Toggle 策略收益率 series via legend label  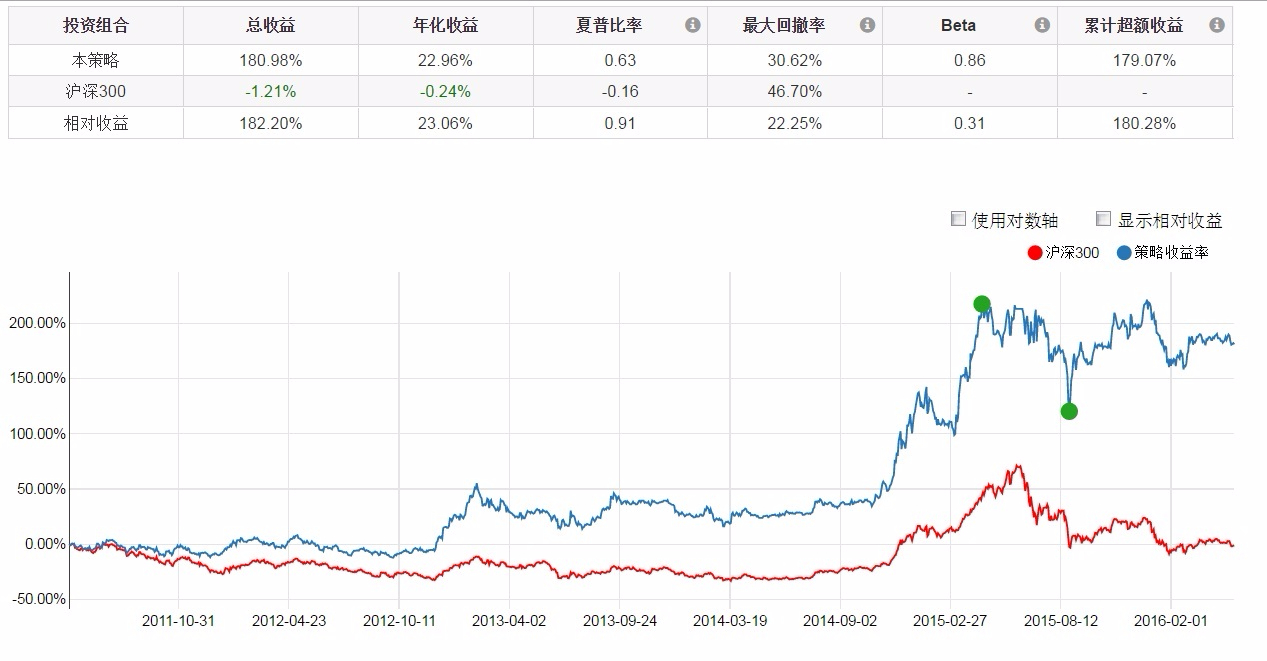(x=1171, y=253)
